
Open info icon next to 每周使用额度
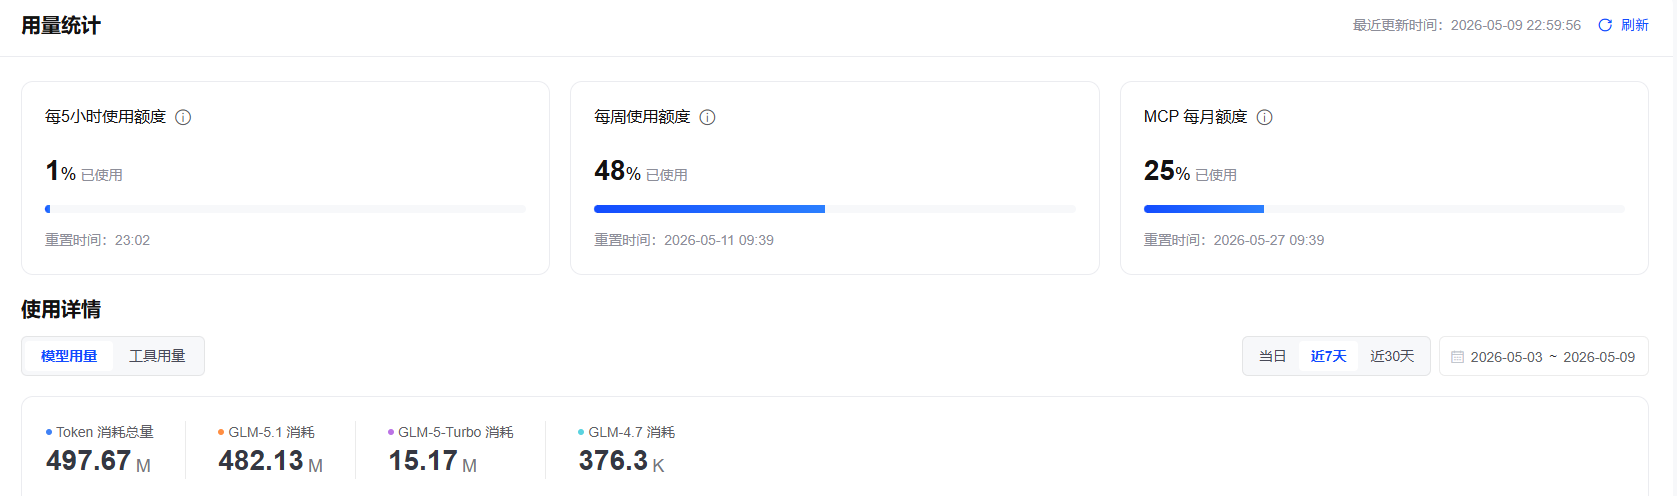pos(707,117)
